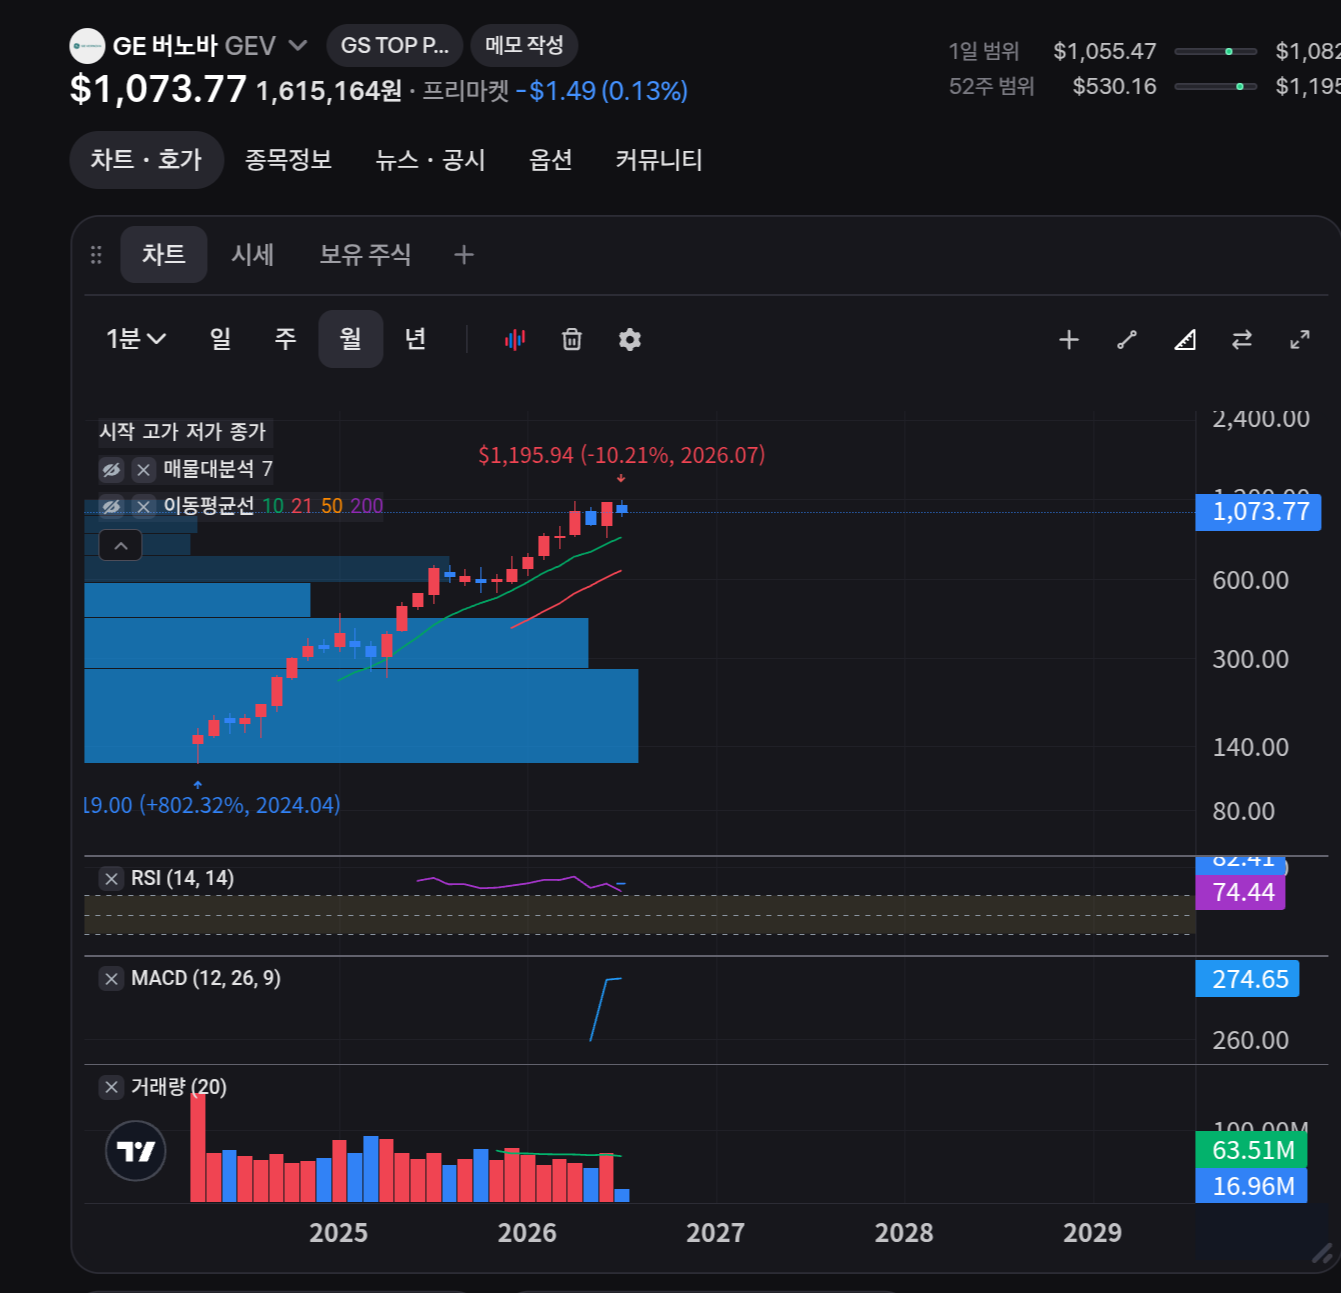This screenshot has height=1293, width=1341.
Task: Open the 커뮤니티 tab
Action: coord(659,160)
